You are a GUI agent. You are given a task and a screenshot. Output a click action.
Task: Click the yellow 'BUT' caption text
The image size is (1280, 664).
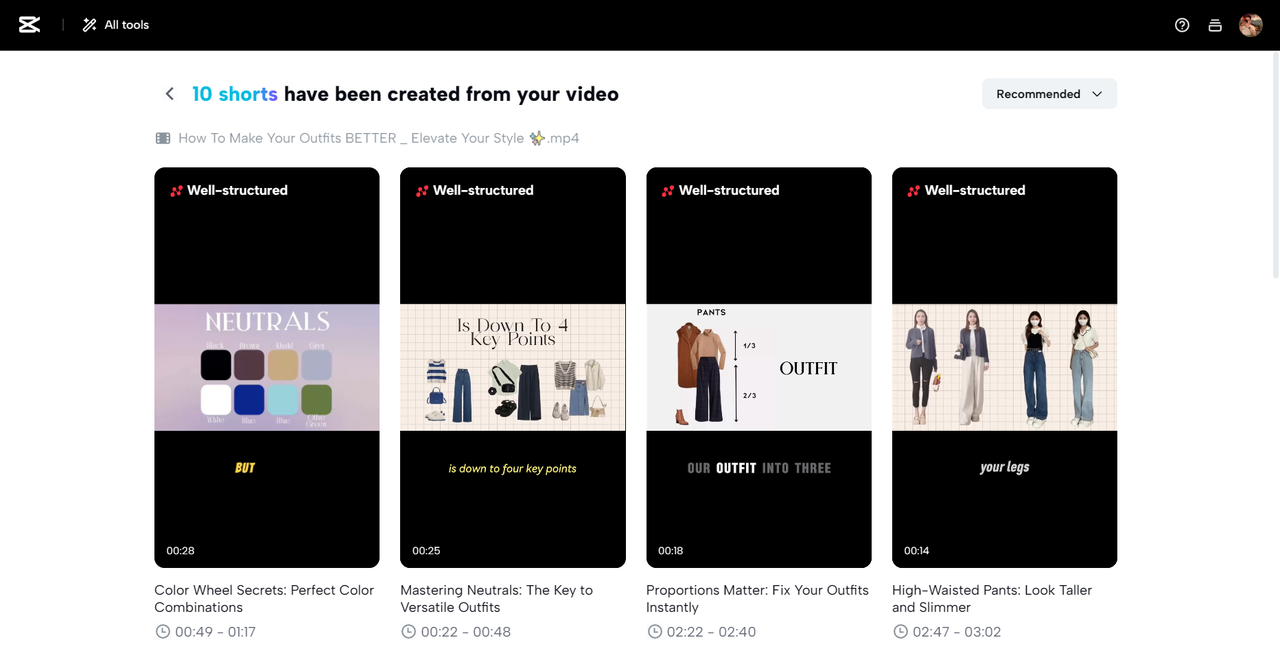(245, 467)
